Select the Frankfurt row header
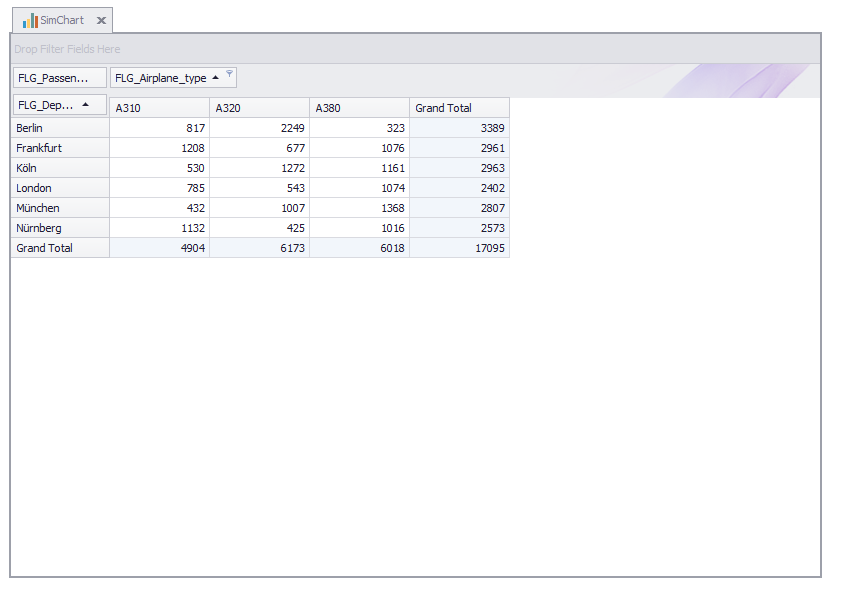Screen dimensions: 842x599 pos(60,148)
